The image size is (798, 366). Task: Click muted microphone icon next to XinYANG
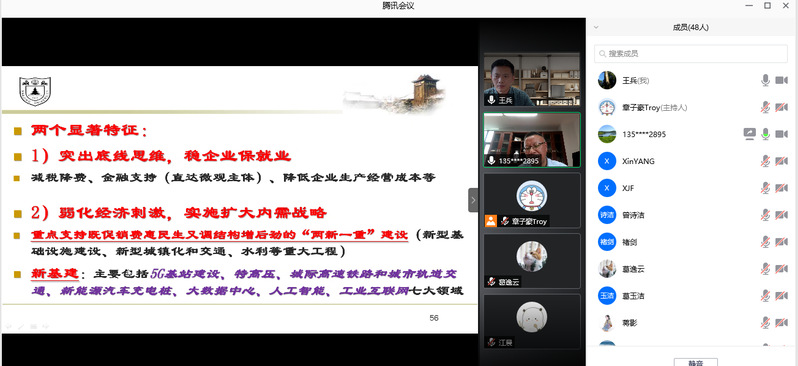coord(765,161)
